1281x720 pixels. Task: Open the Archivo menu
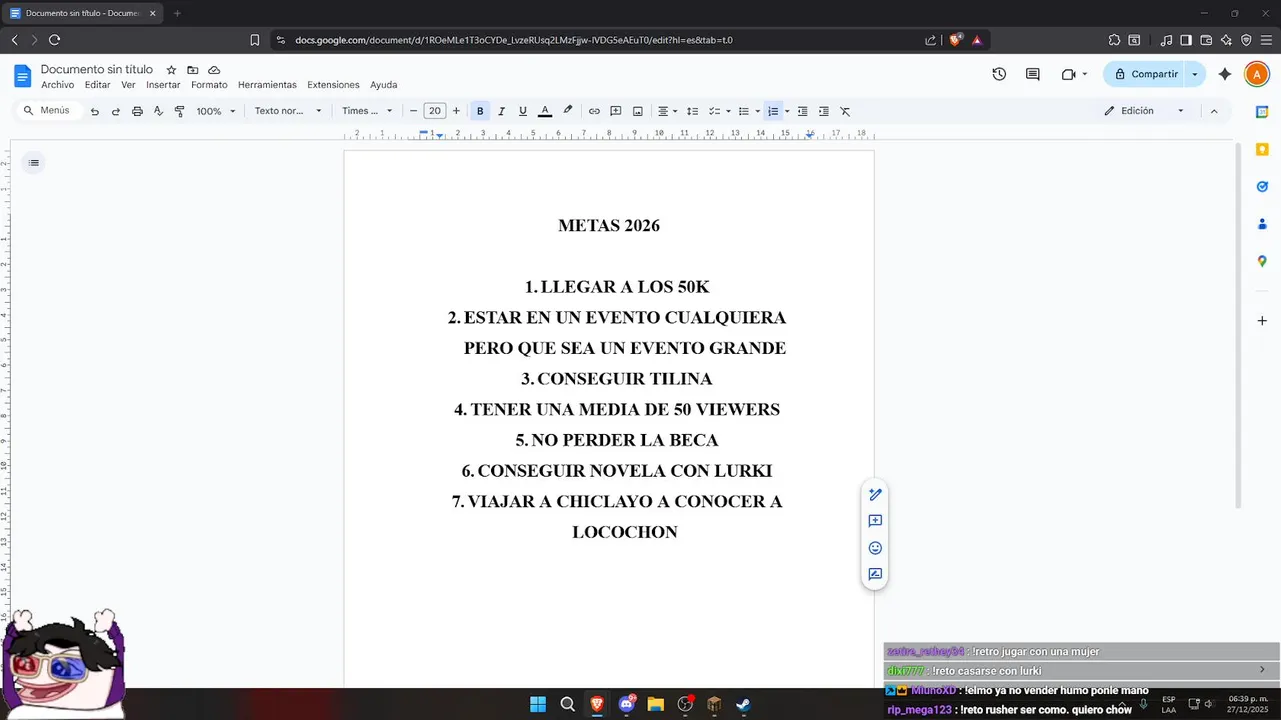[58, 85]
